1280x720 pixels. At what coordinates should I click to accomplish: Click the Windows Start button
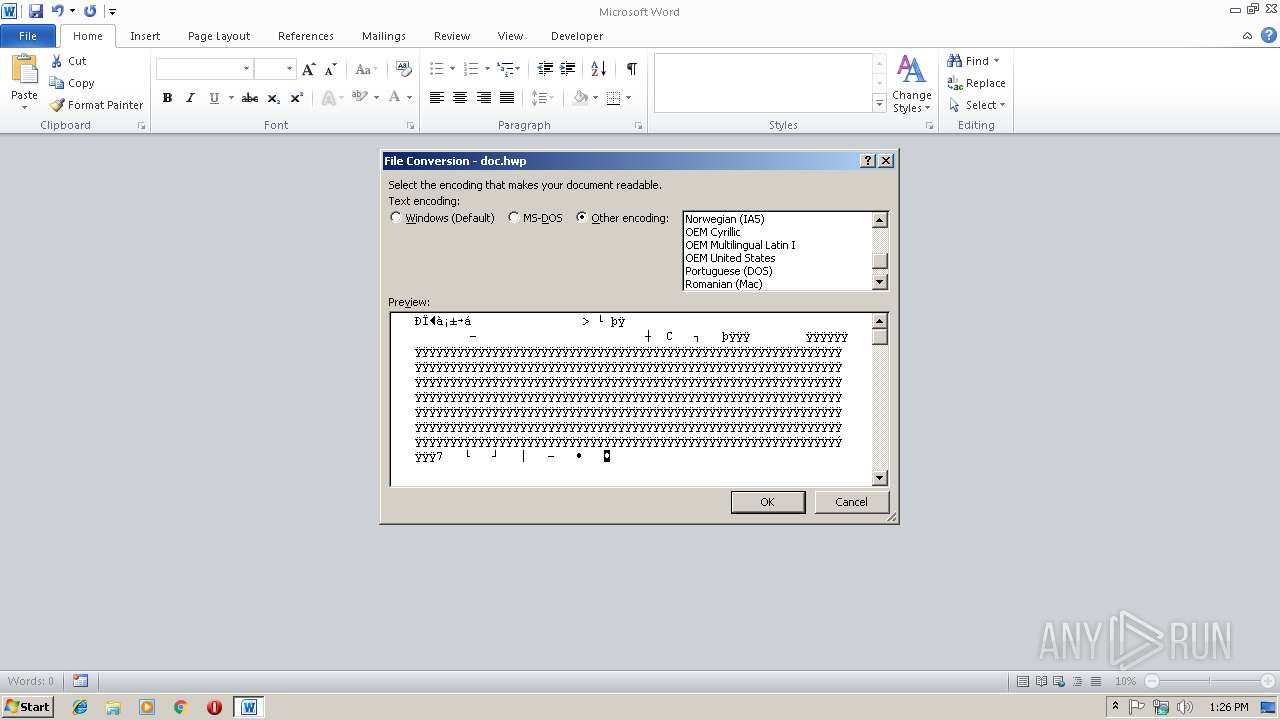click(x=27, y=707)
